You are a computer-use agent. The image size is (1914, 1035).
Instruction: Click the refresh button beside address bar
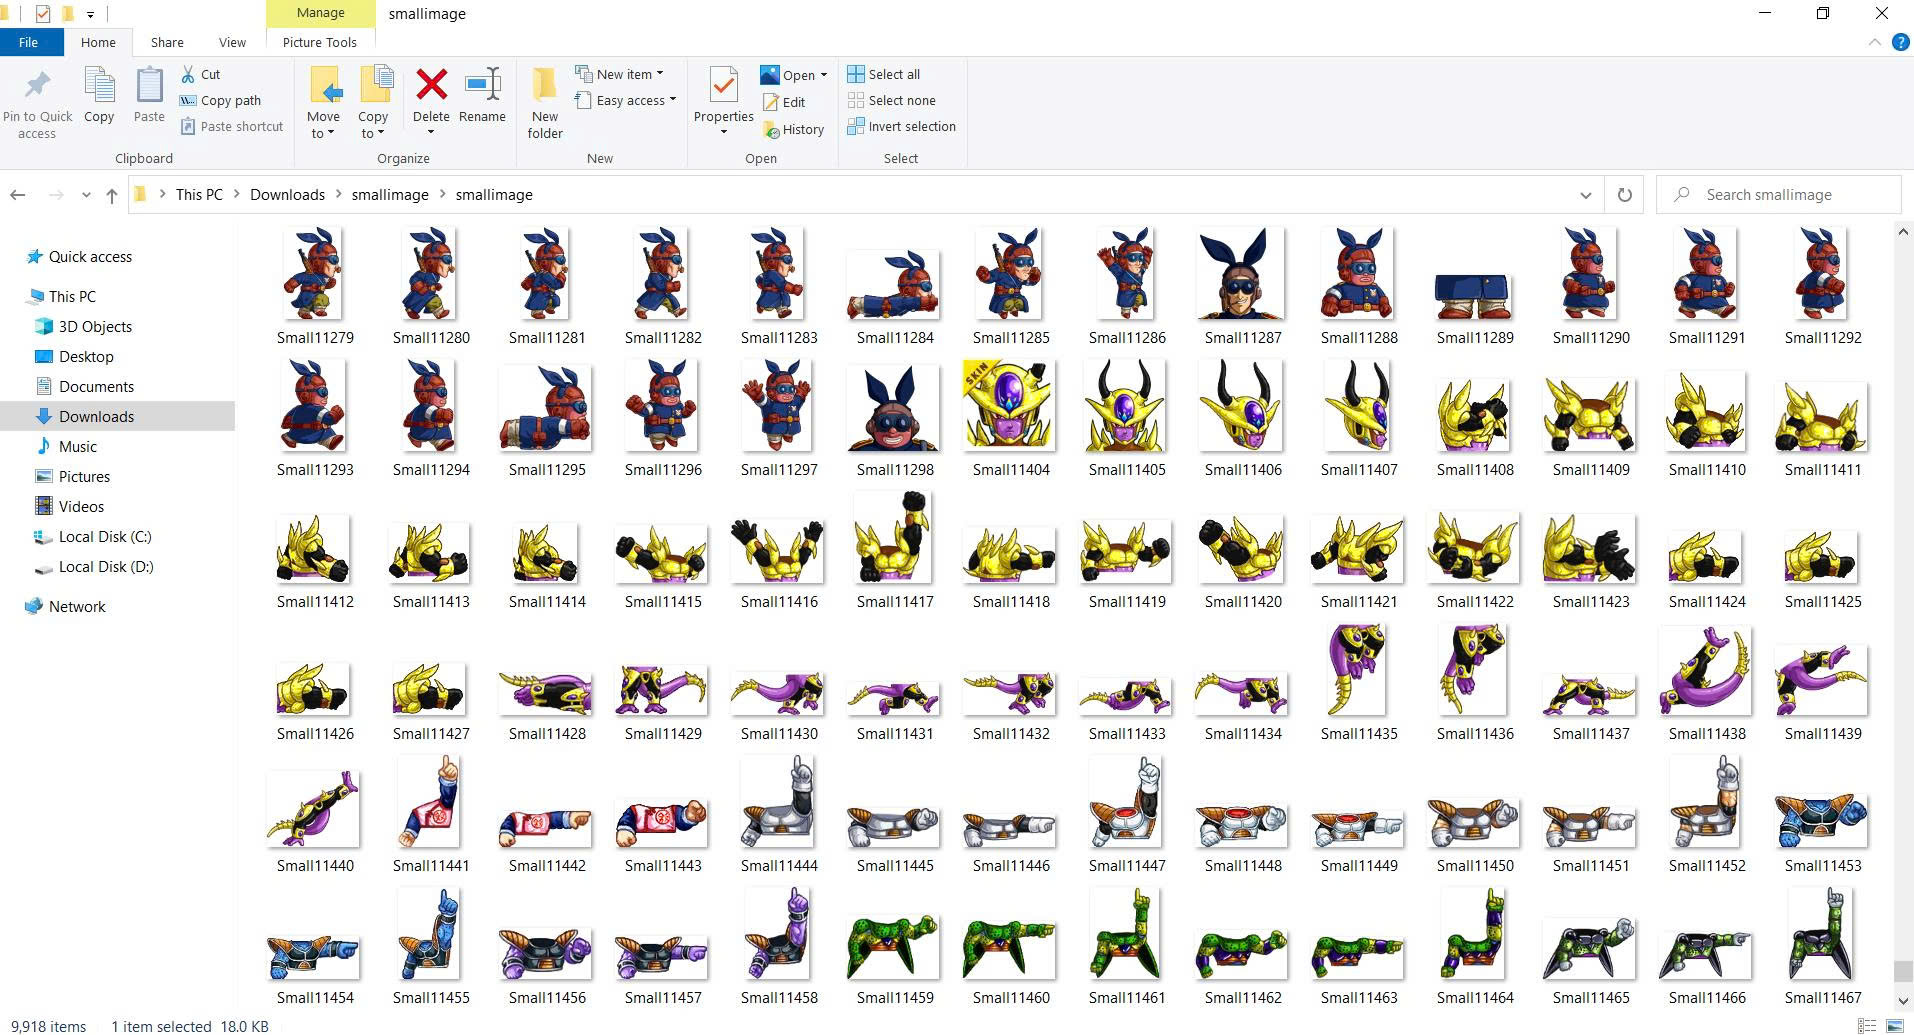pos(1624,195)
